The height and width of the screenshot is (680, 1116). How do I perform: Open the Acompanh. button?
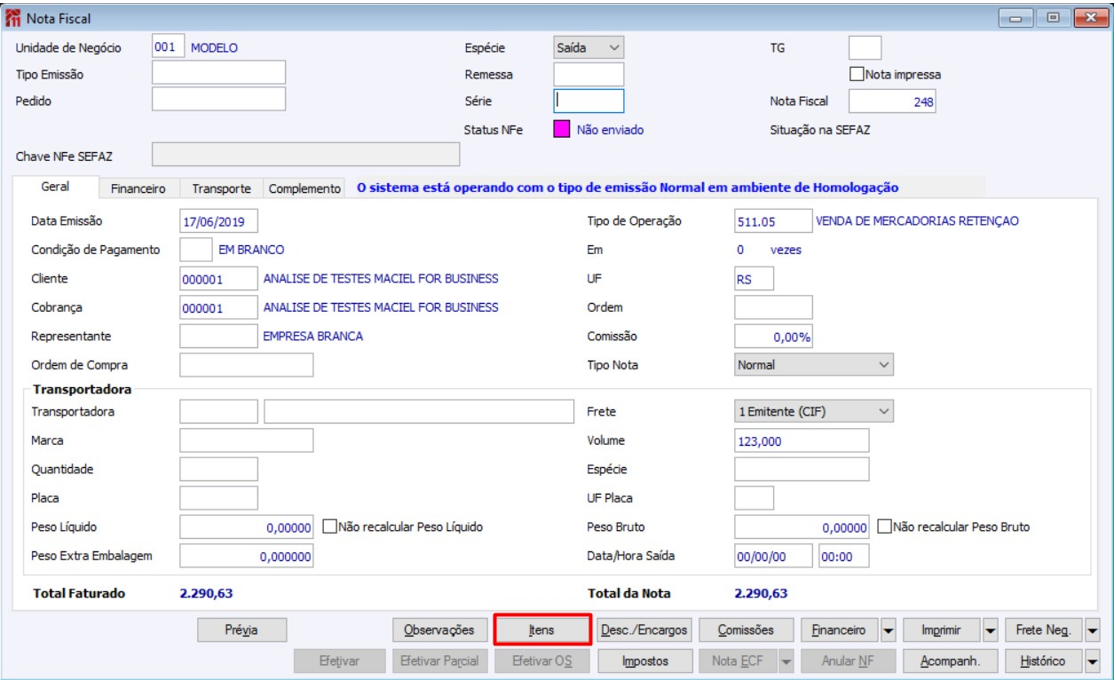click(x=950, y=661)
